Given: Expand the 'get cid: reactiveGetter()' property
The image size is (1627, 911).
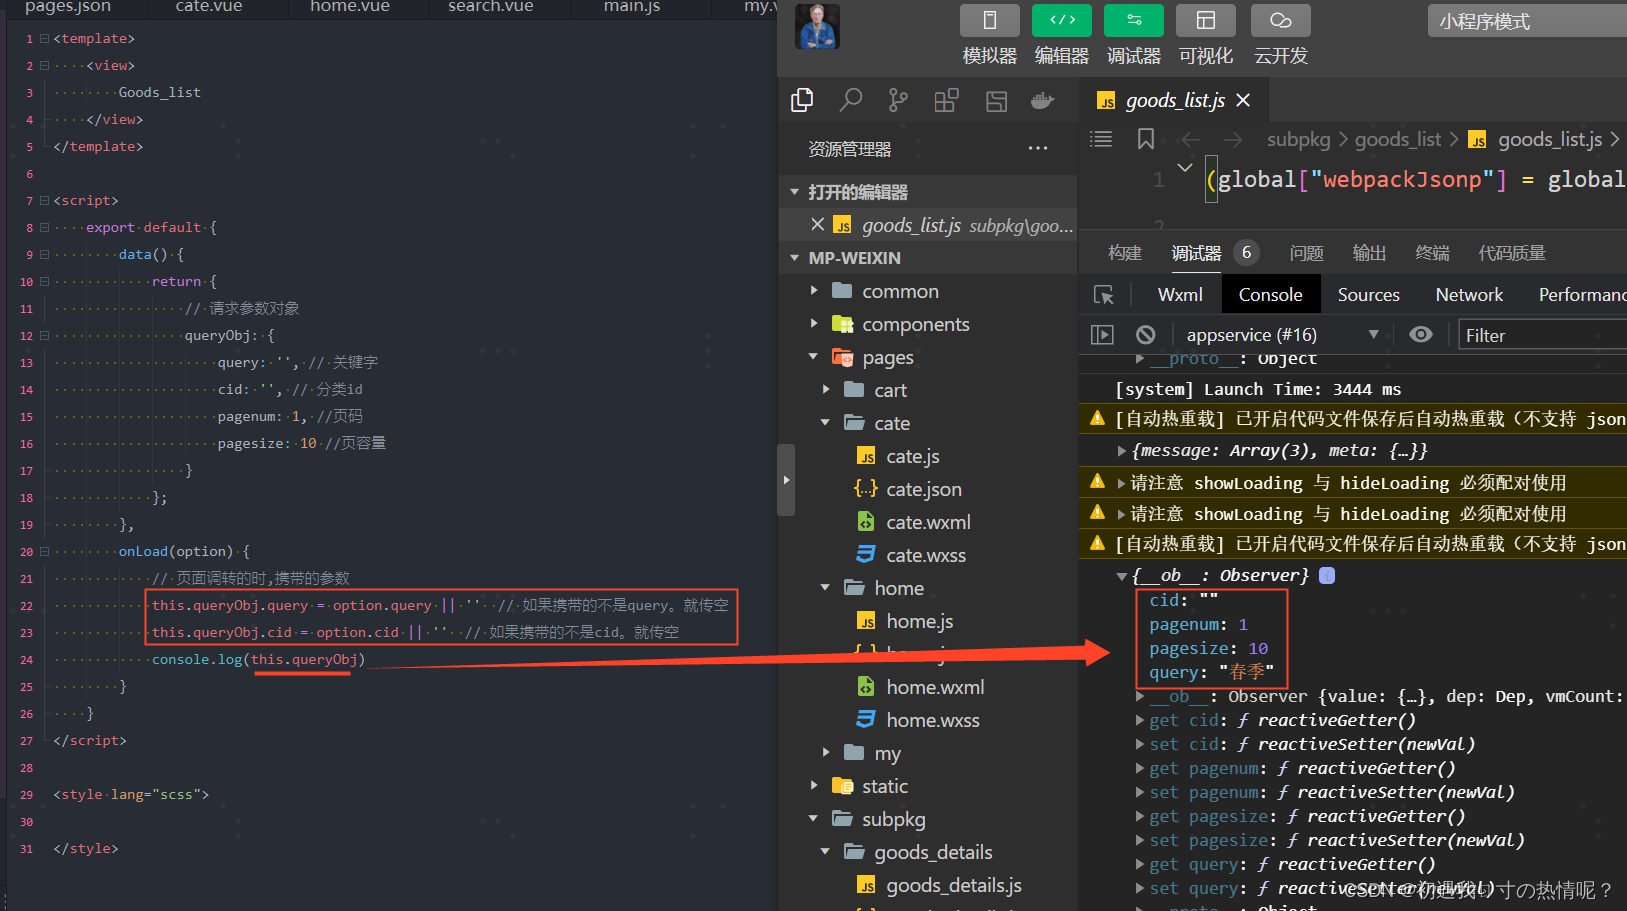Looking at the screenshot, I should point(1140,720).
